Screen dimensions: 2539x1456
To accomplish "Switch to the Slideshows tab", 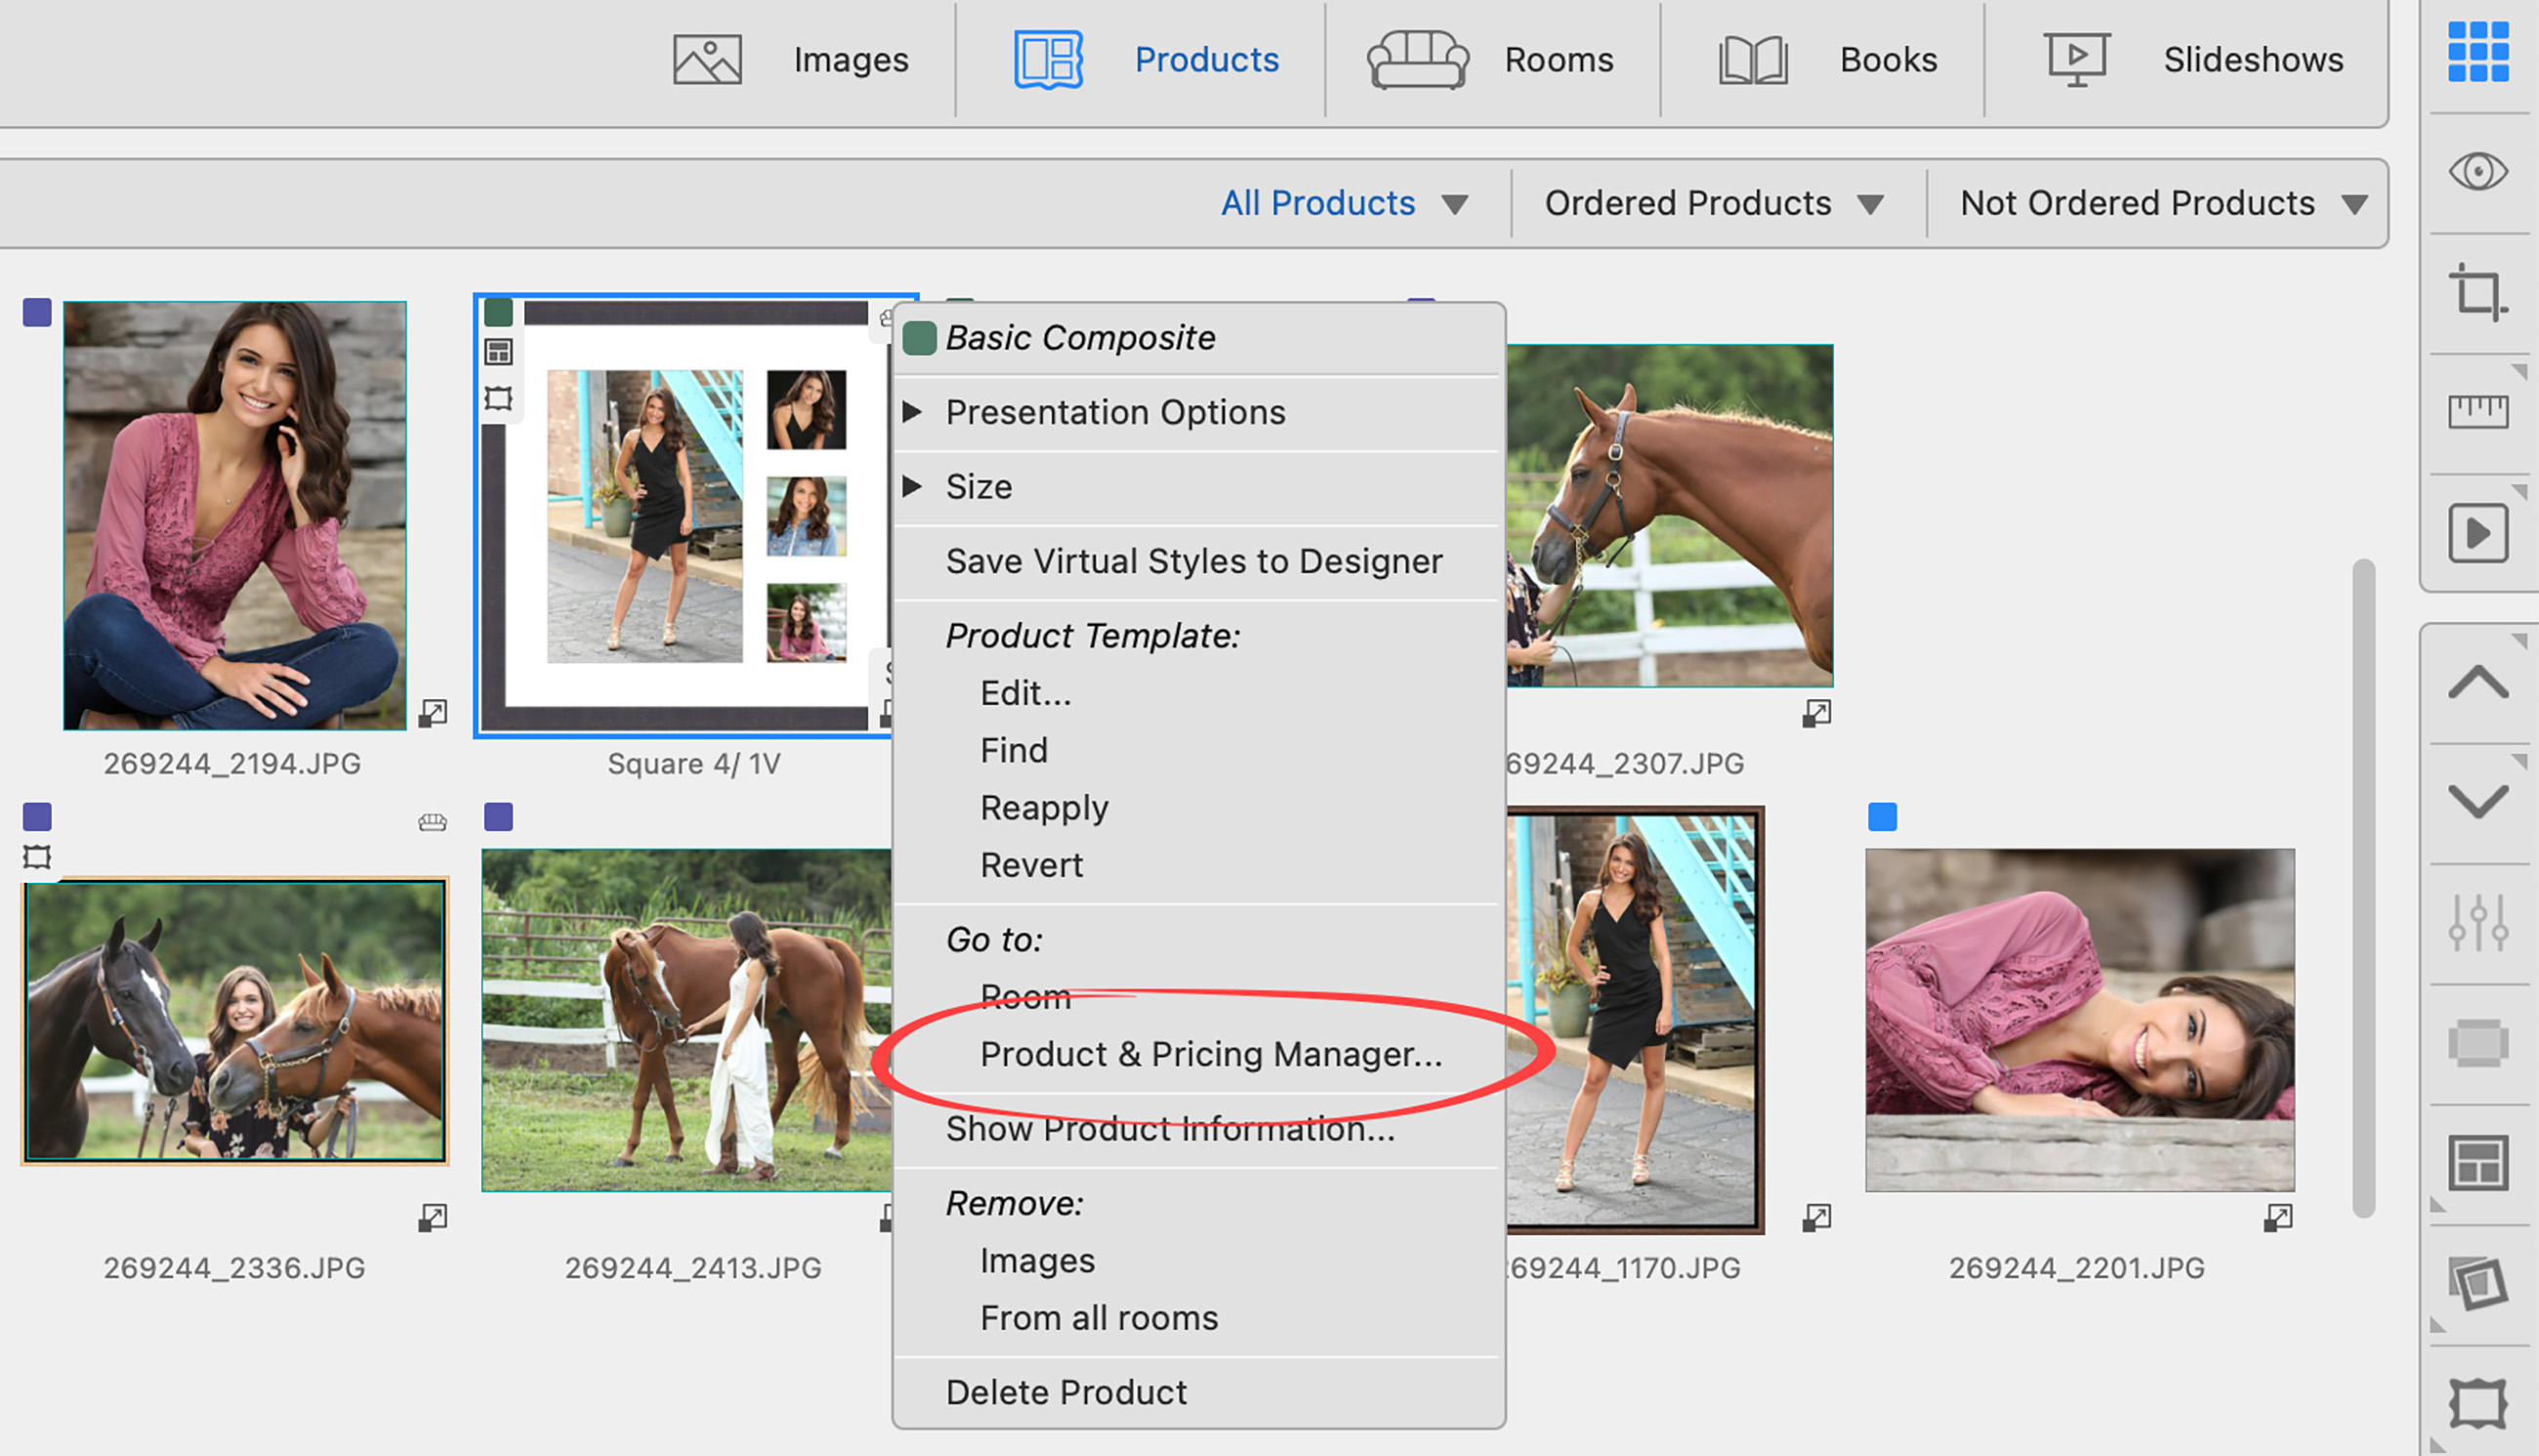I will pyautogui.click(x=2194, y=60).
